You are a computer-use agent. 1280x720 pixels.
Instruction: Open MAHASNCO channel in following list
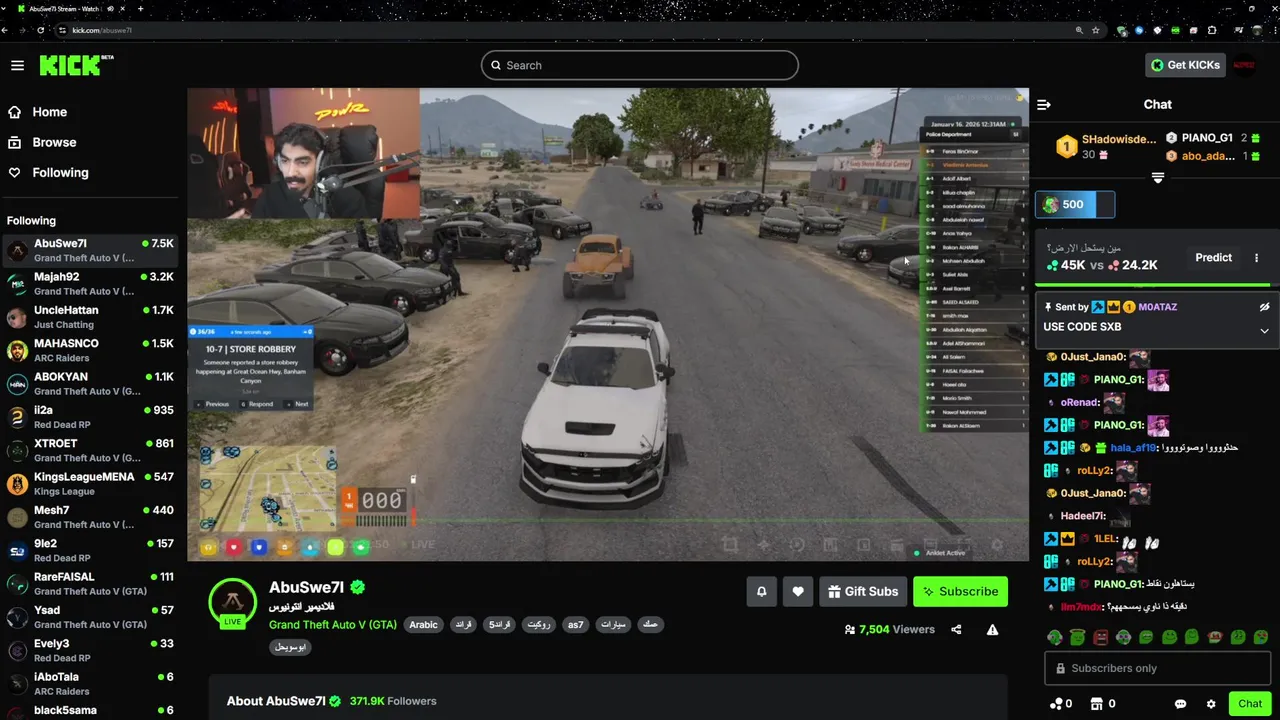(x=90, y=350)
